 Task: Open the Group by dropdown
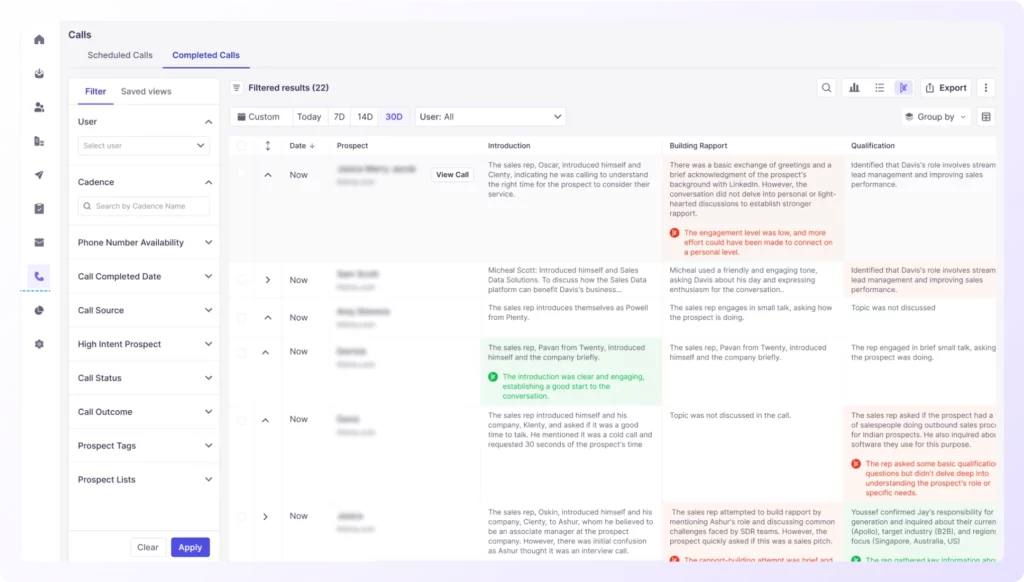coord(935,117)
